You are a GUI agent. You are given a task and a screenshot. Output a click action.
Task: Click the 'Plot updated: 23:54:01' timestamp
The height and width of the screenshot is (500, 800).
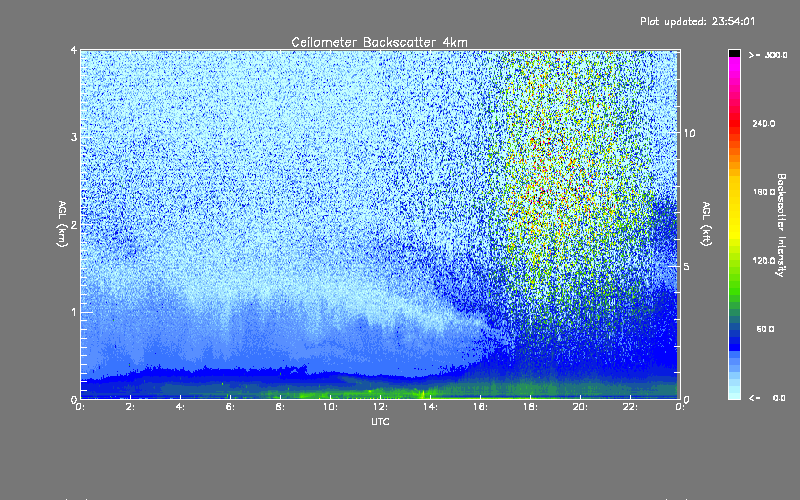point(697,21)
